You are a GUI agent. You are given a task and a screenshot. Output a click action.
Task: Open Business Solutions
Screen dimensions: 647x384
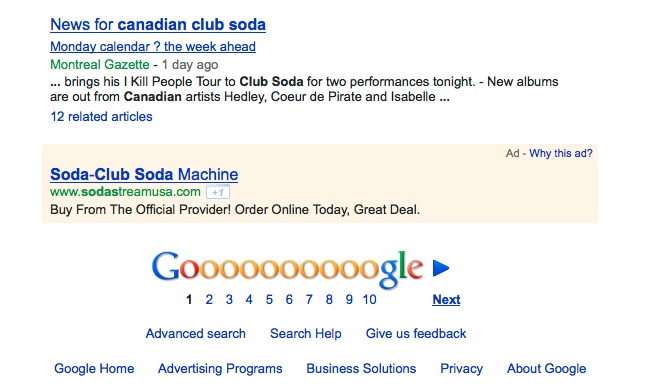361,368
